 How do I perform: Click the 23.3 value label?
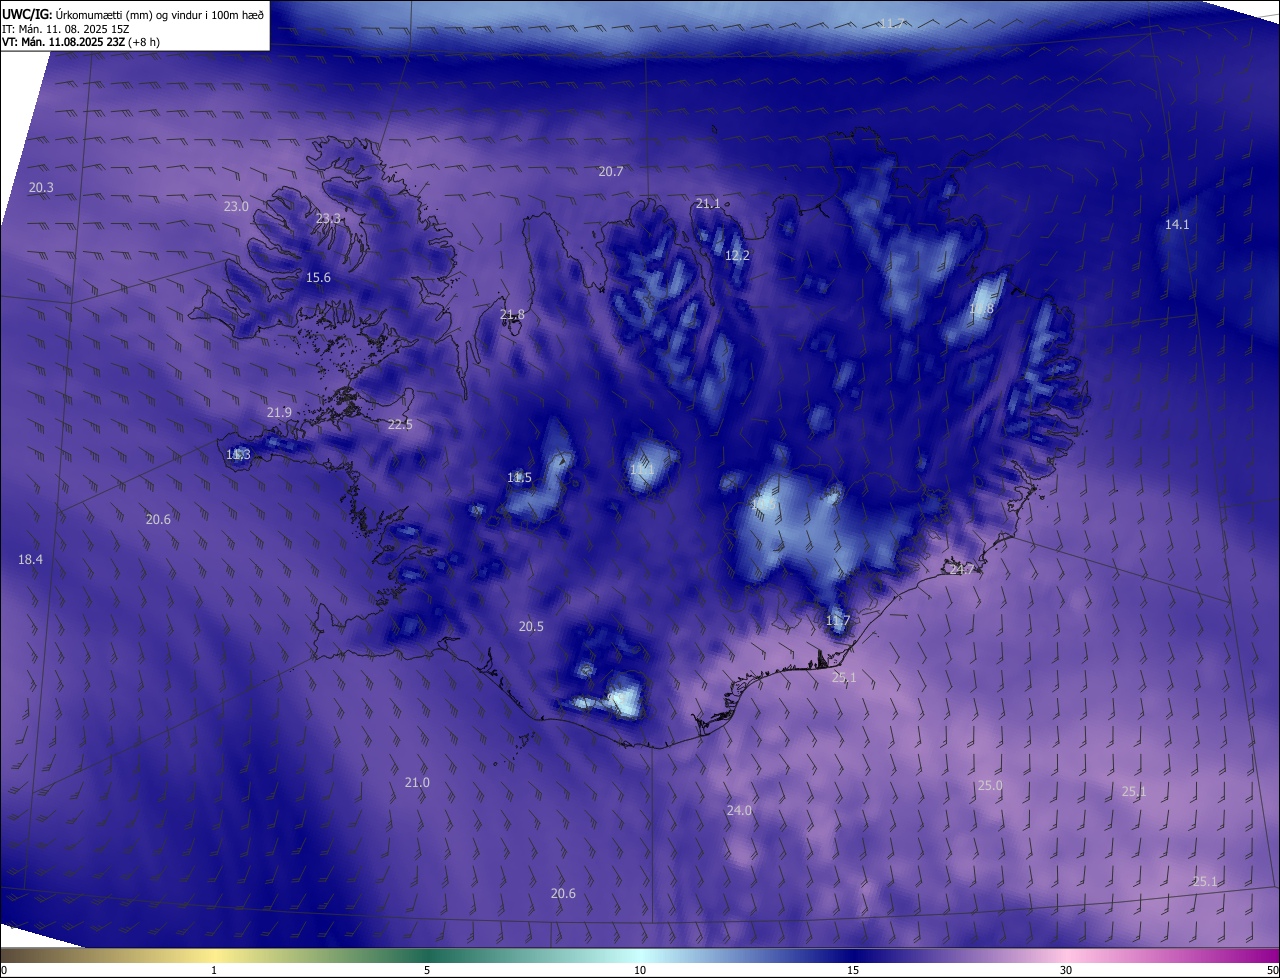point(328,218)
